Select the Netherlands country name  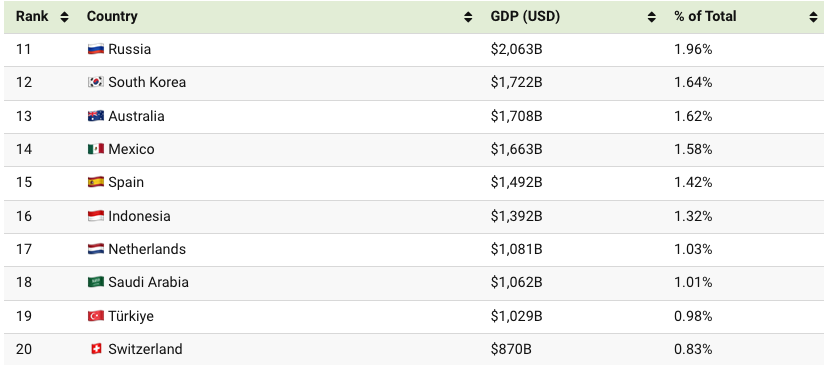tap(147, 249)
